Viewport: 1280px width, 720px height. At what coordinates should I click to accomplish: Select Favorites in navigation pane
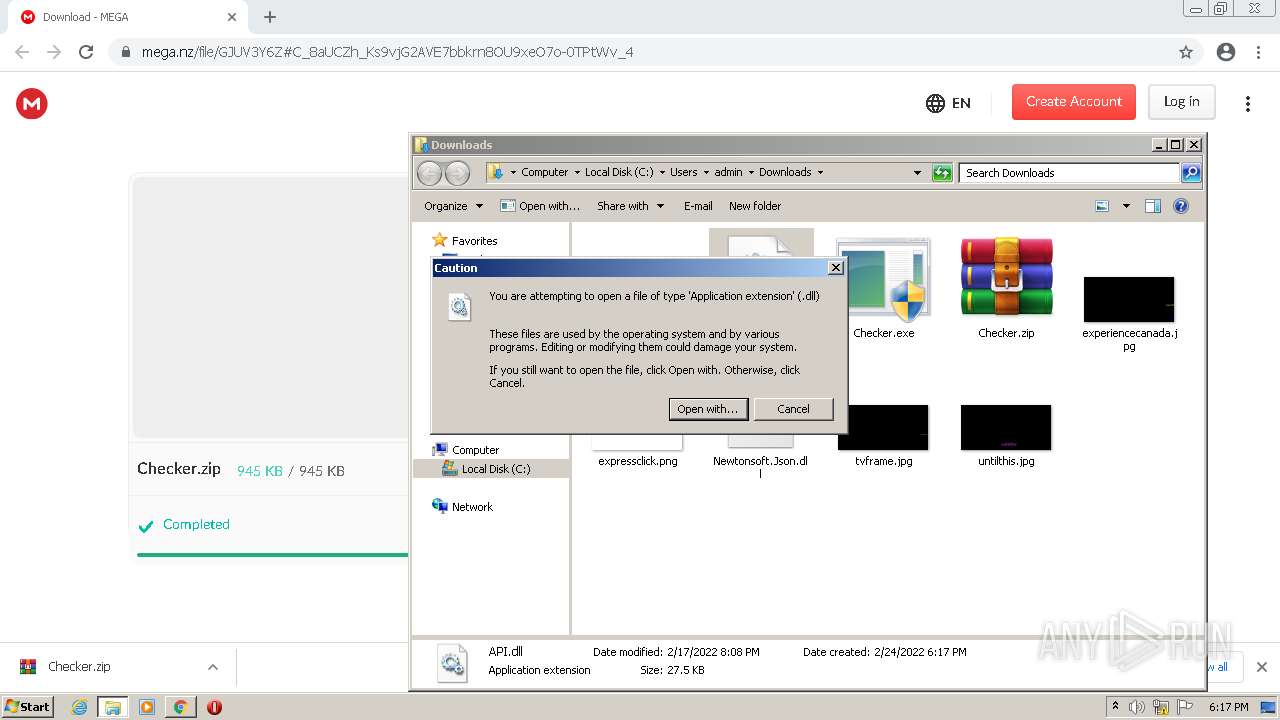click(474, 241)
